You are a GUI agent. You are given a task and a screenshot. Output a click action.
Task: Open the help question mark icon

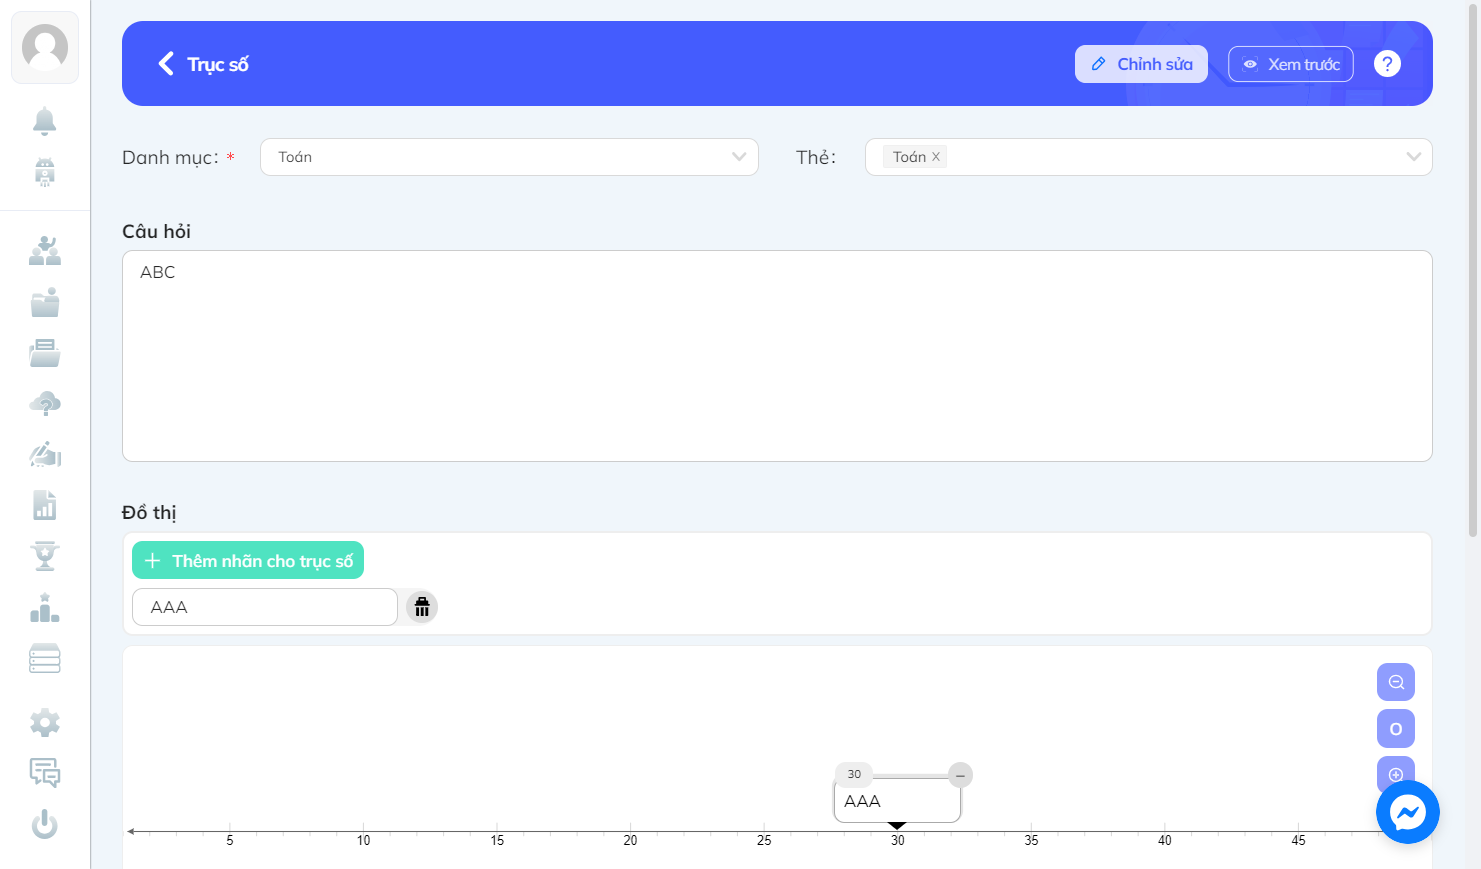[x=1387, y=64]
